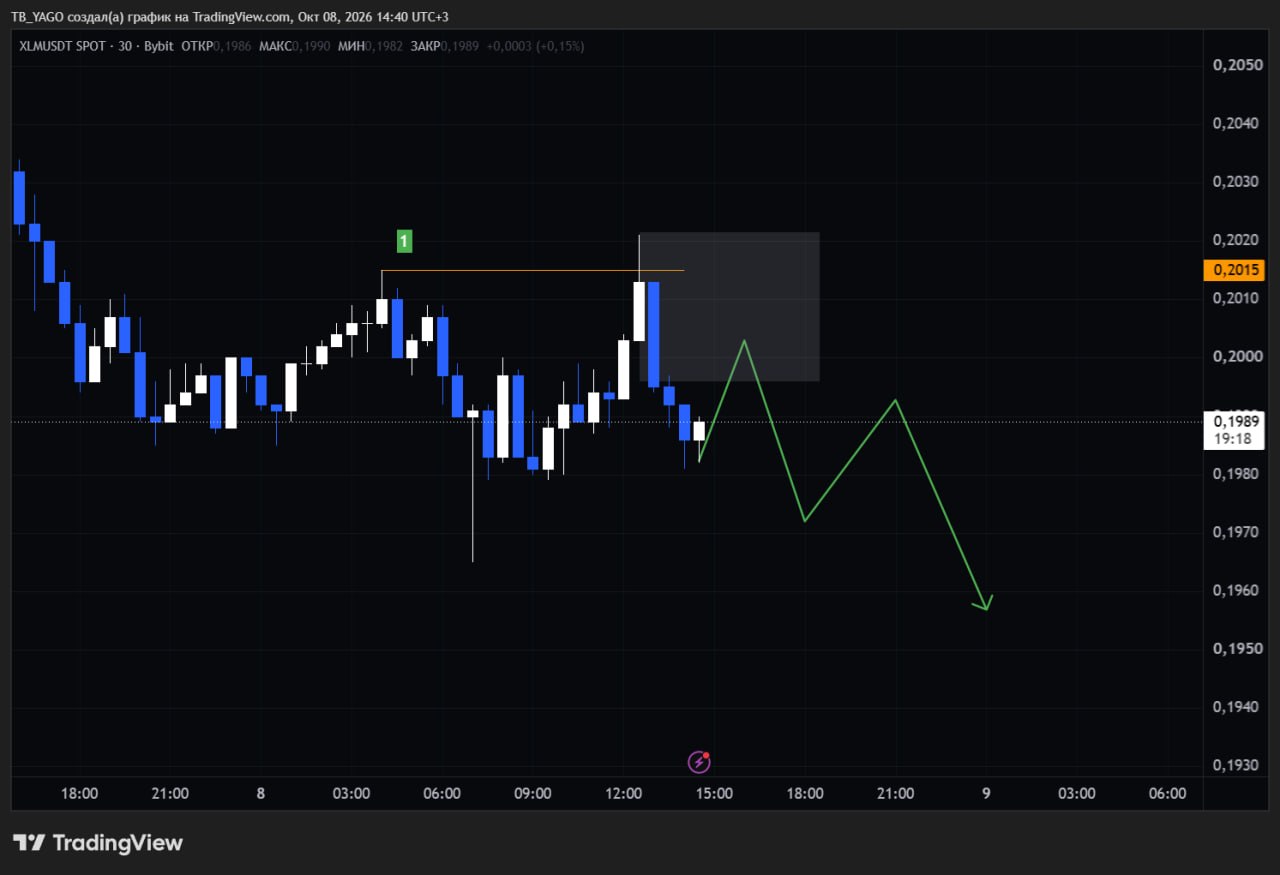Click the 12:00 time axis label

[623, 793]
